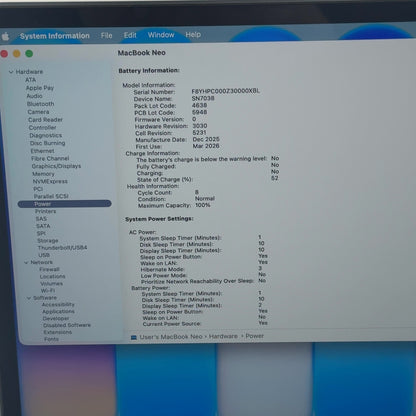
Task: Open the File menu
Action: [x=107, y=35]
